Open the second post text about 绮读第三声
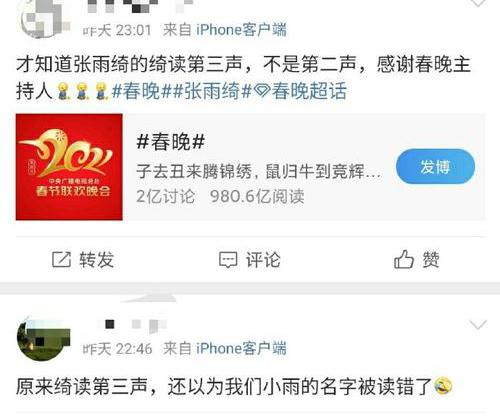Screen dimensions: 500x418 coord(233,386)
